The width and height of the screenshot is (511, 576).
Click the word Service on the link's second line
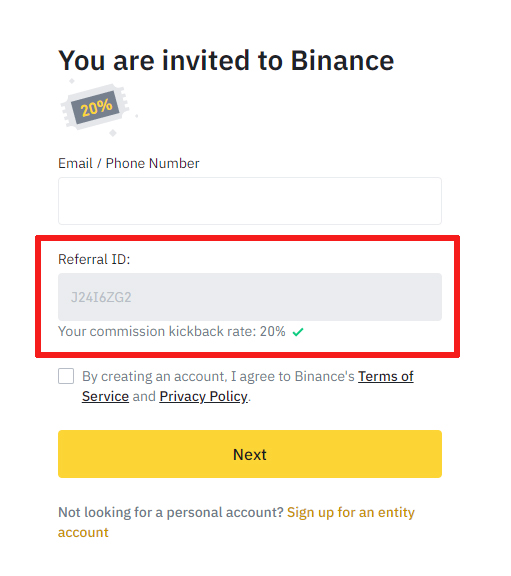(105, 397)
